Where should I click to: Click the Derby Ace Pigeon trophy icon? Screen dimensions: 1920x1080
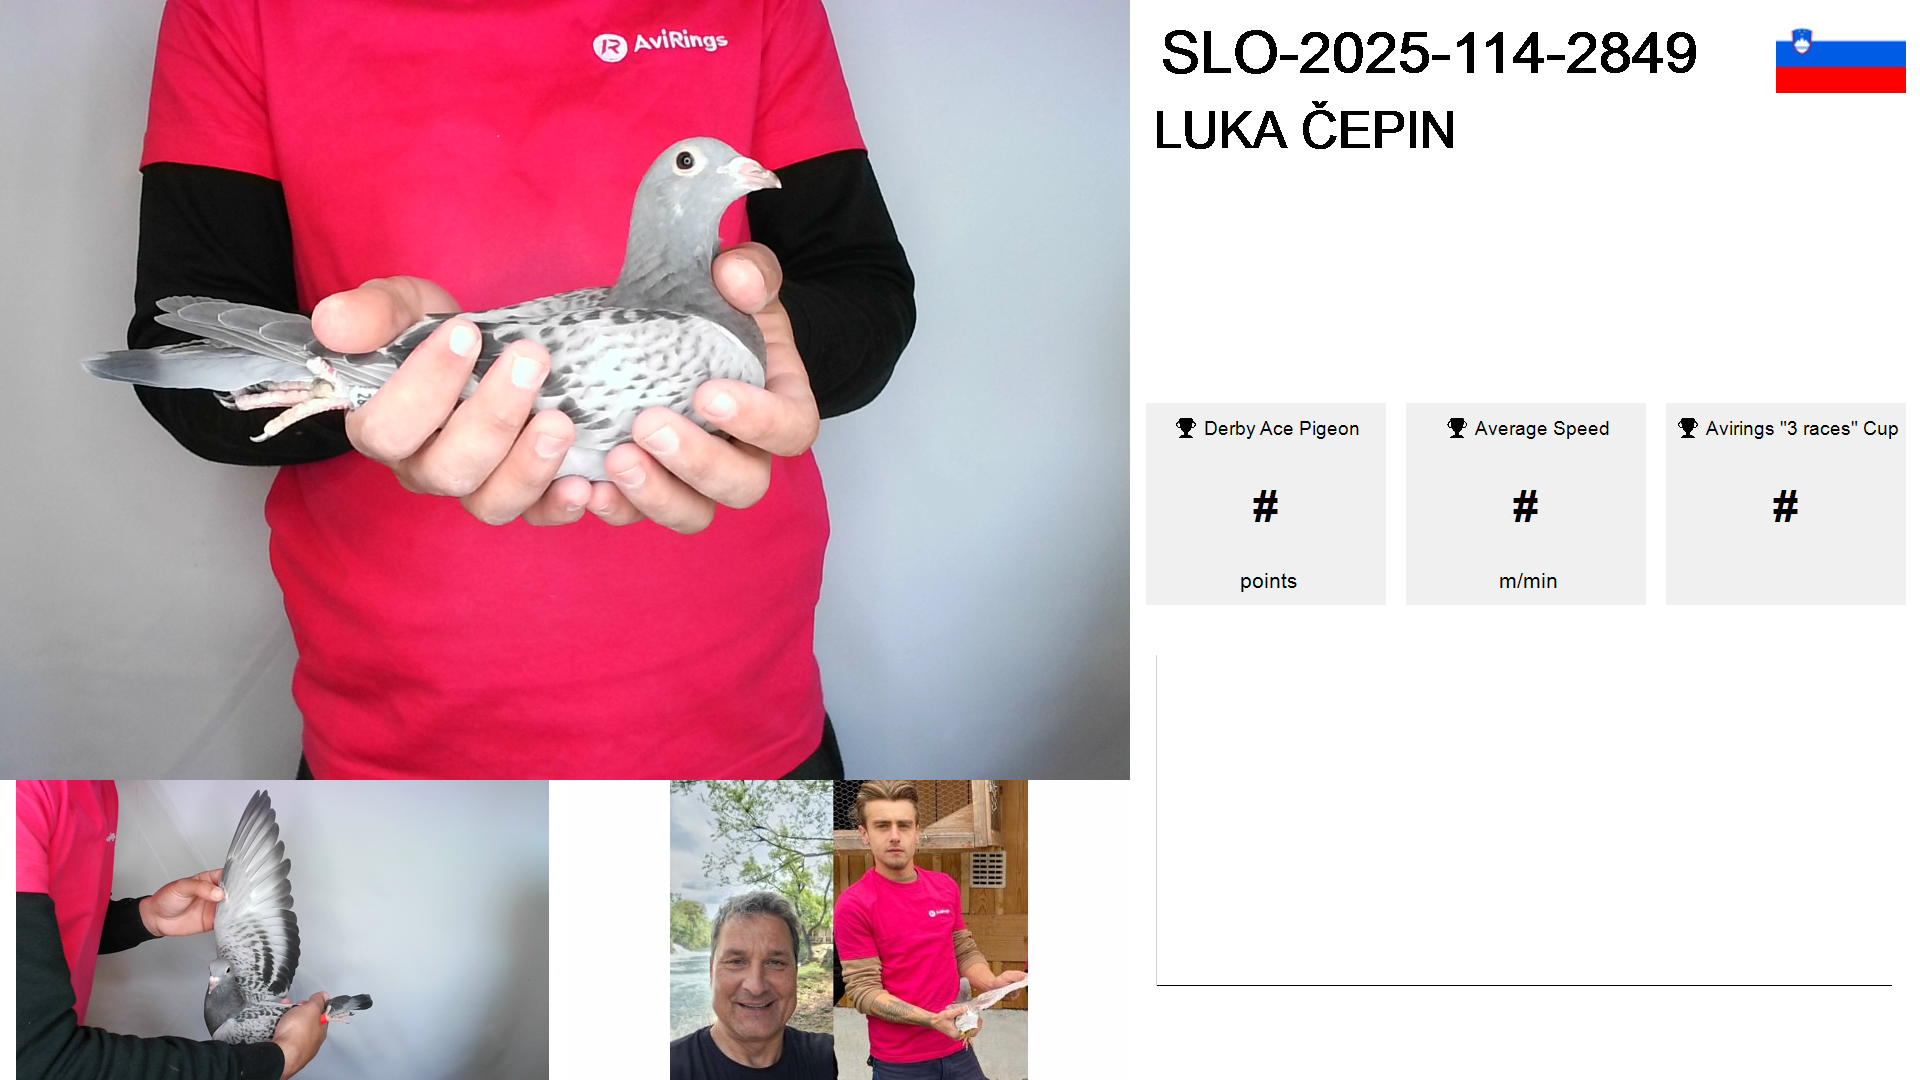tap(1186, 428)
